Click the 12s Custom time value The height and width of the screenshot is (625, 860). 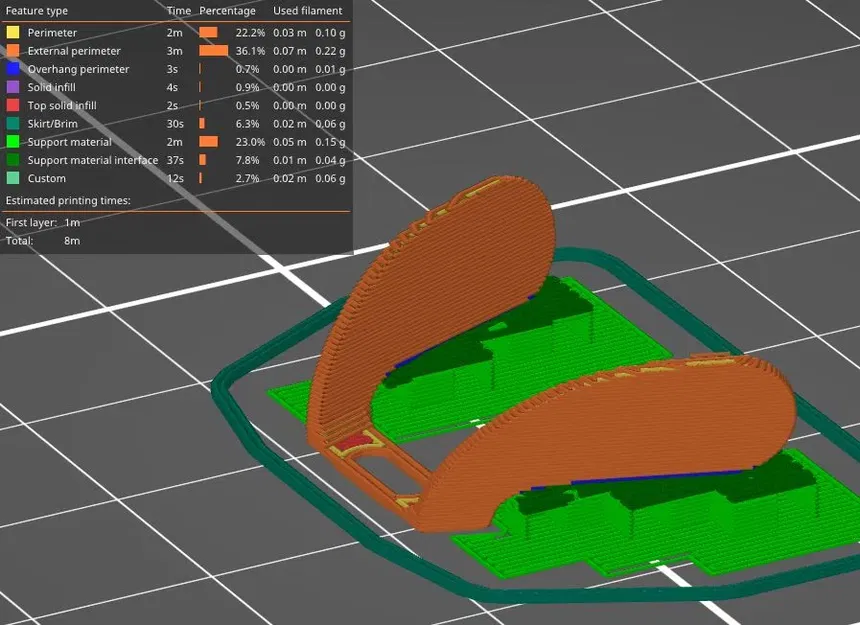175,178
